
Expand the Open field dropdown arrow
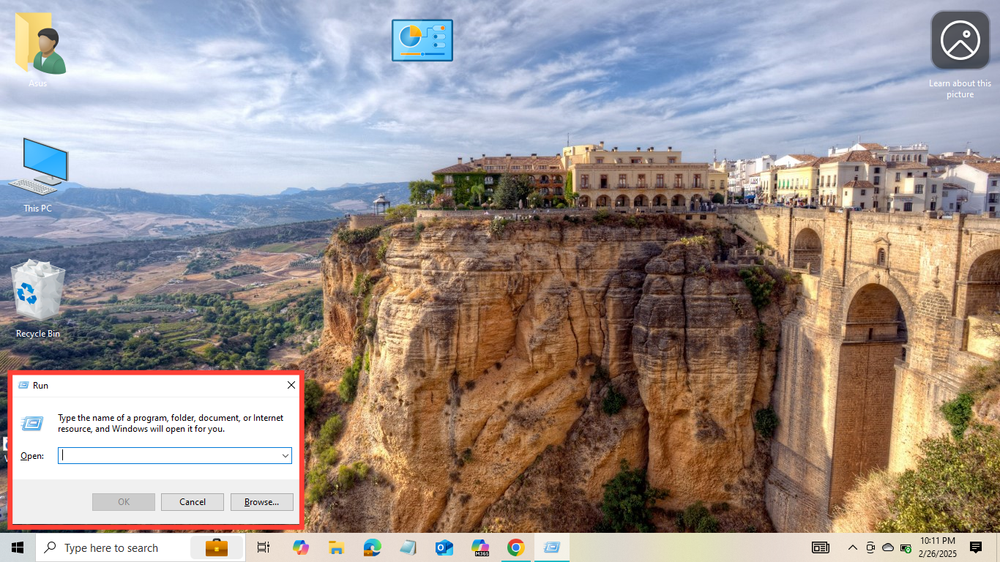click(x=285, y=455)
